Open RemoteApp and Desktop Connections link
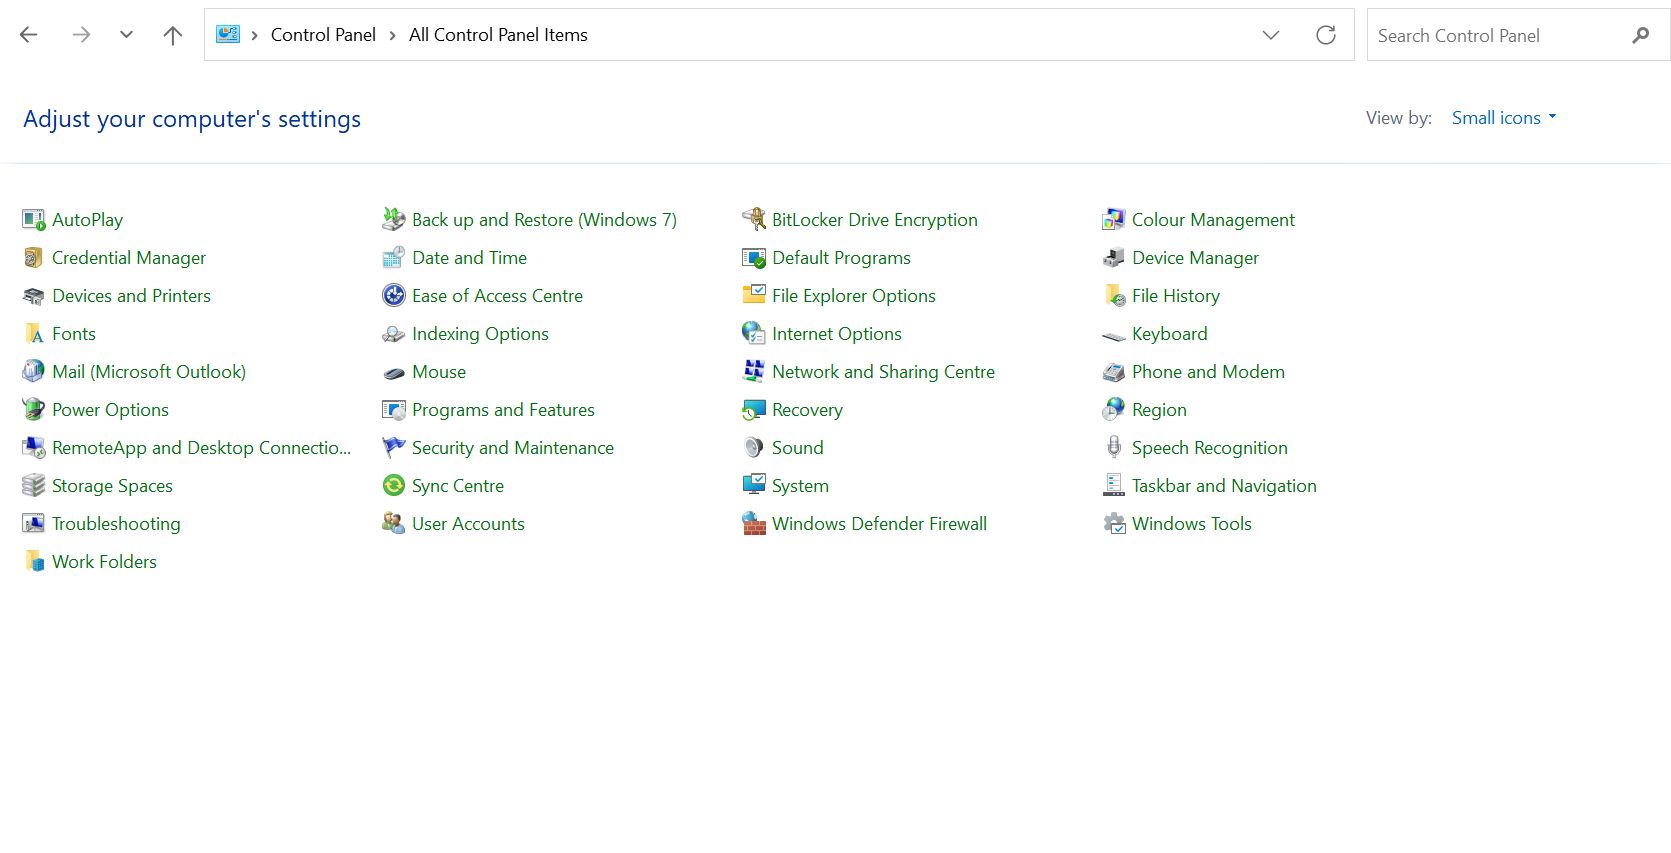This screenshot has height=853, width=1671. pos(201,448)
